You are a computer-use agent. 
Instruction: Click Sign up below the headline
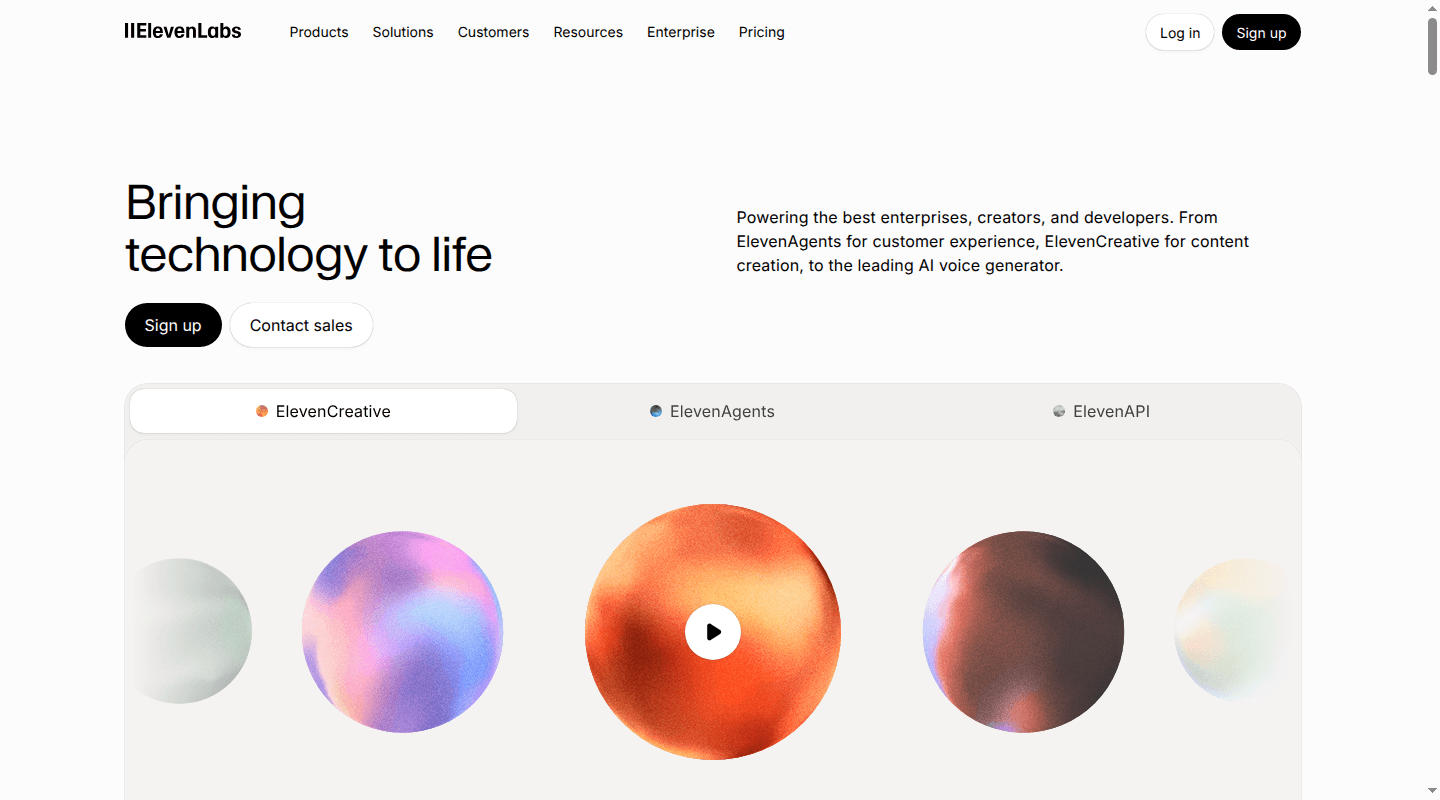(x=173, y=325)
